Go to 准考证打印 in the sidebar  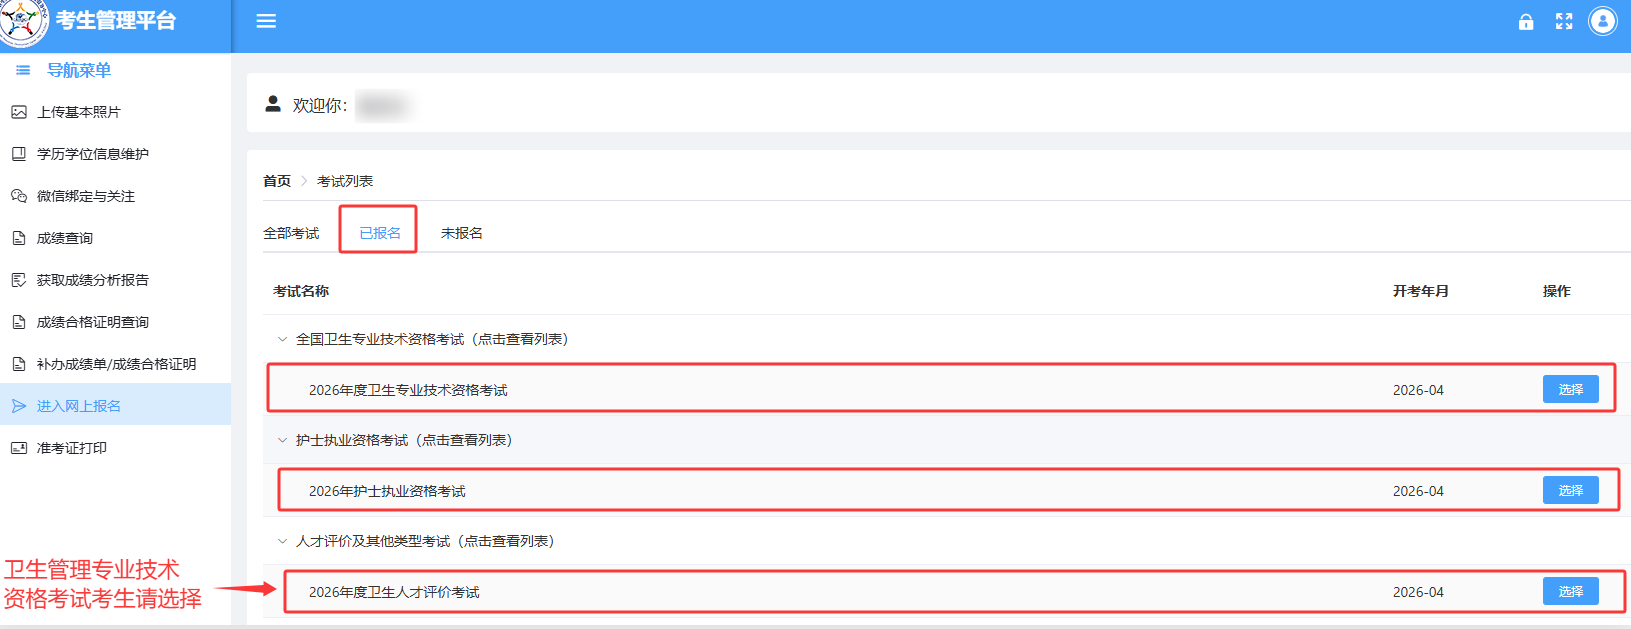coord(71,448)
